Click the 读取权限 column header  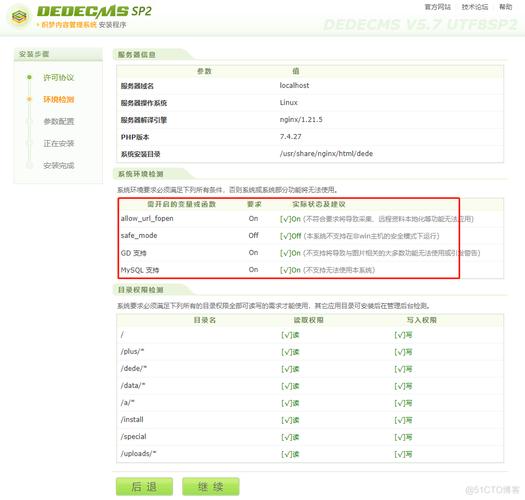(308, 320)
